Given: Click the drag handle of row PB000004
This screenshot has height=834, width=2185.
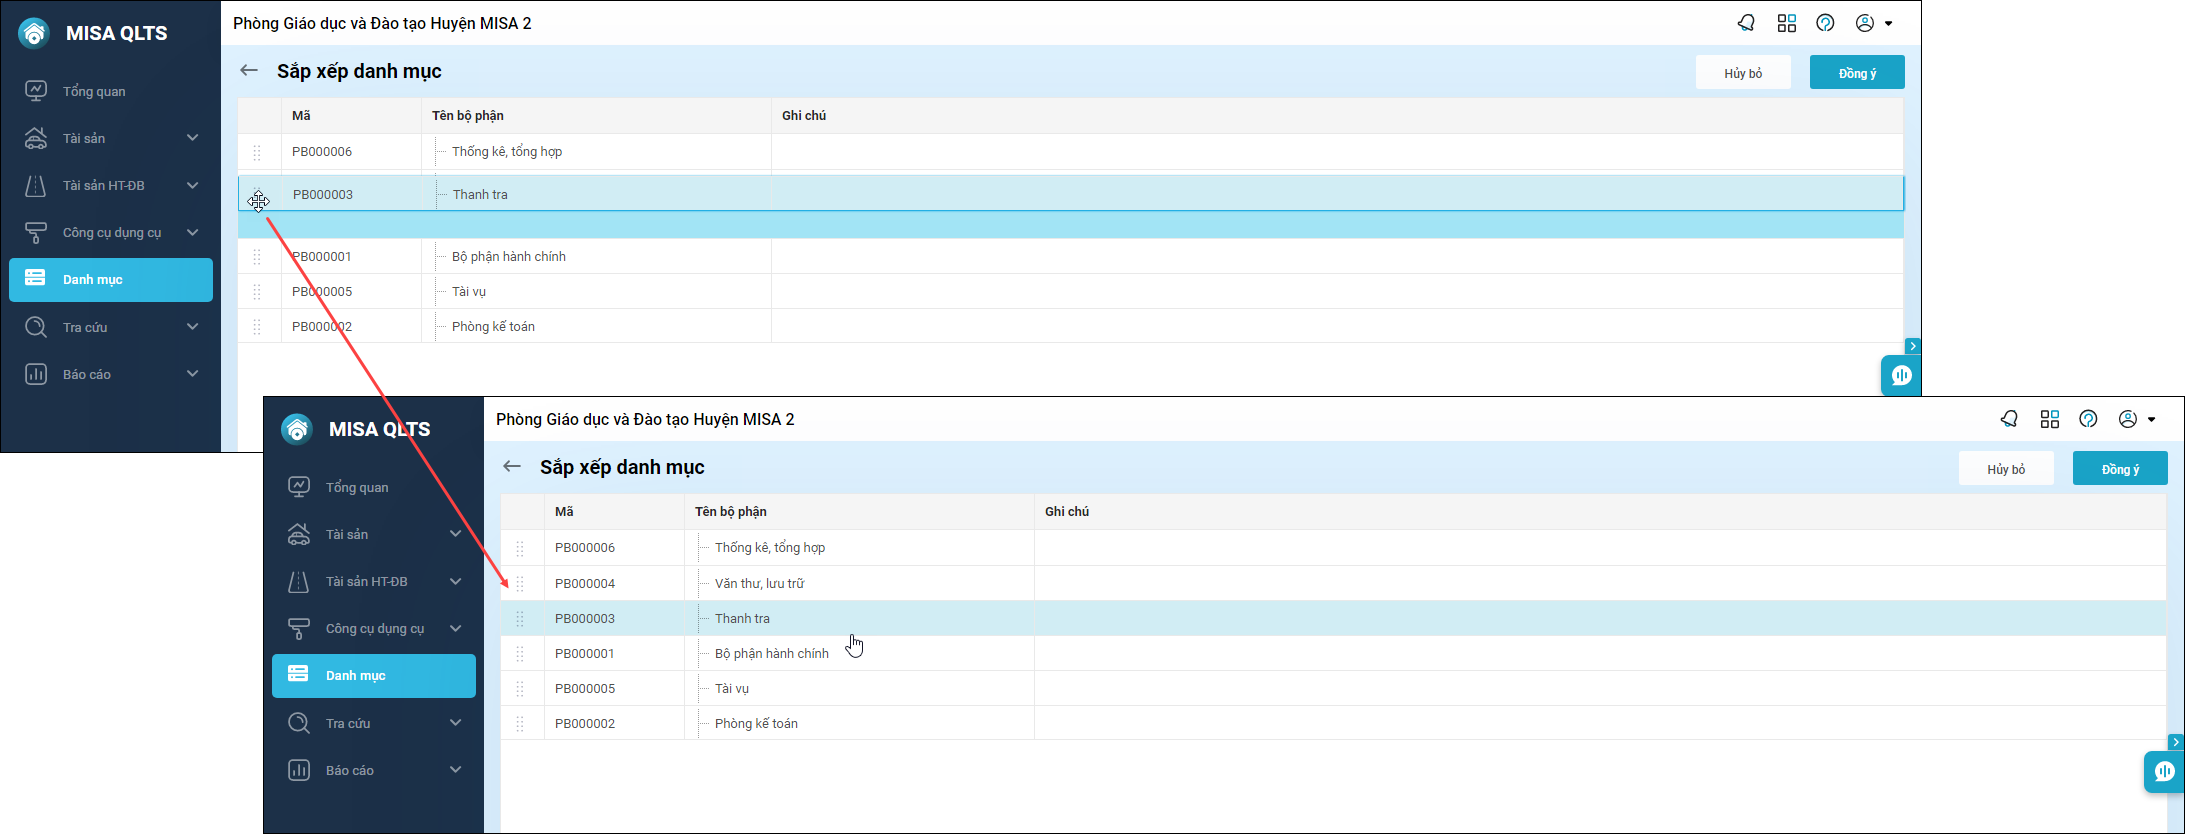Looking at the screenshot, I should 520,584.
